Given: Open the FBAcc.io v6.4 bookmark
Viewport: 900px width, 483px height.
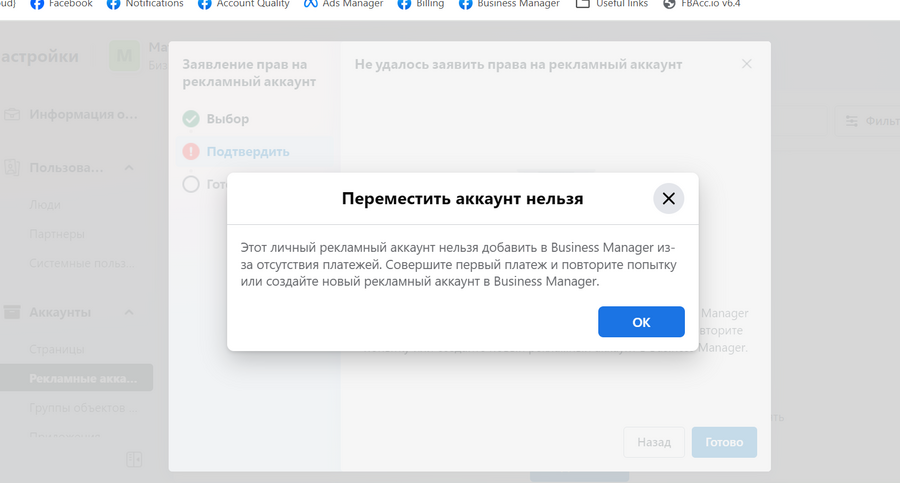Looking at the screenshot, I should [x=701, y=4].
